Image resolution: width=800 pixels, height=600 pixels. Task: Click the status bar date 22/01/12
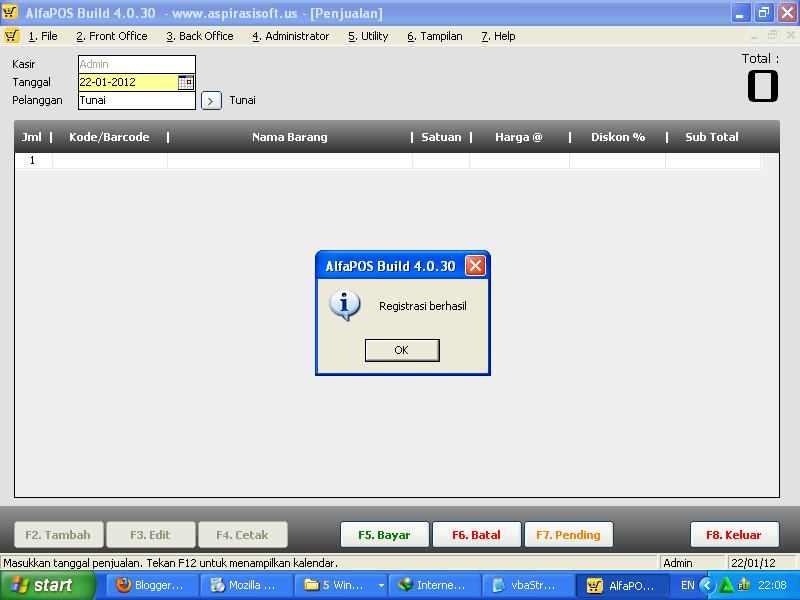[x=753, y=563]
